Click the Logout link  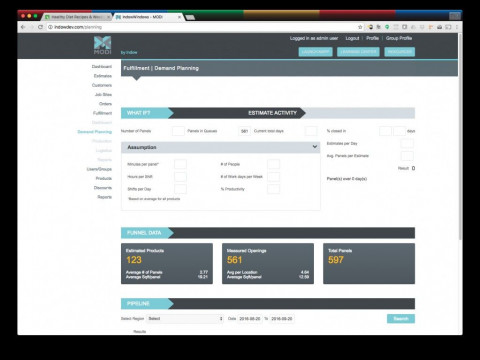click(x=352, y=38)
